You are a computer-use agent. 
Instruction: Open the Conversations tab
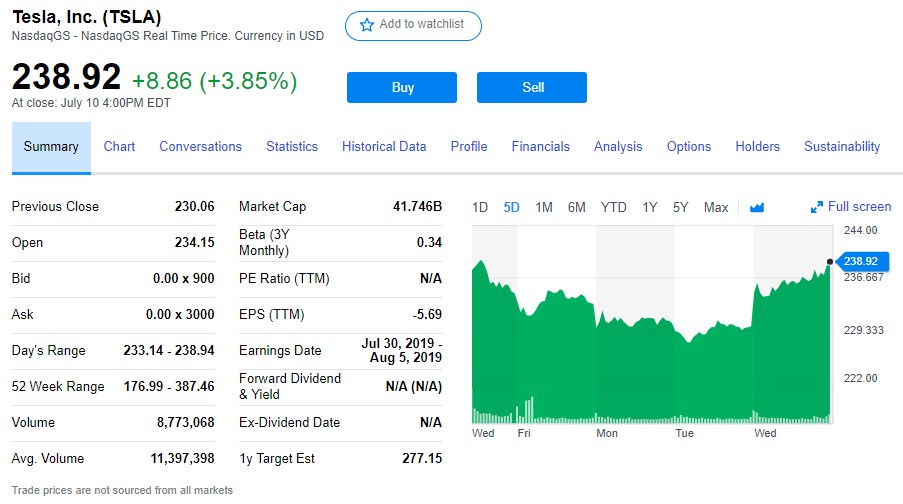click(200, 147)
